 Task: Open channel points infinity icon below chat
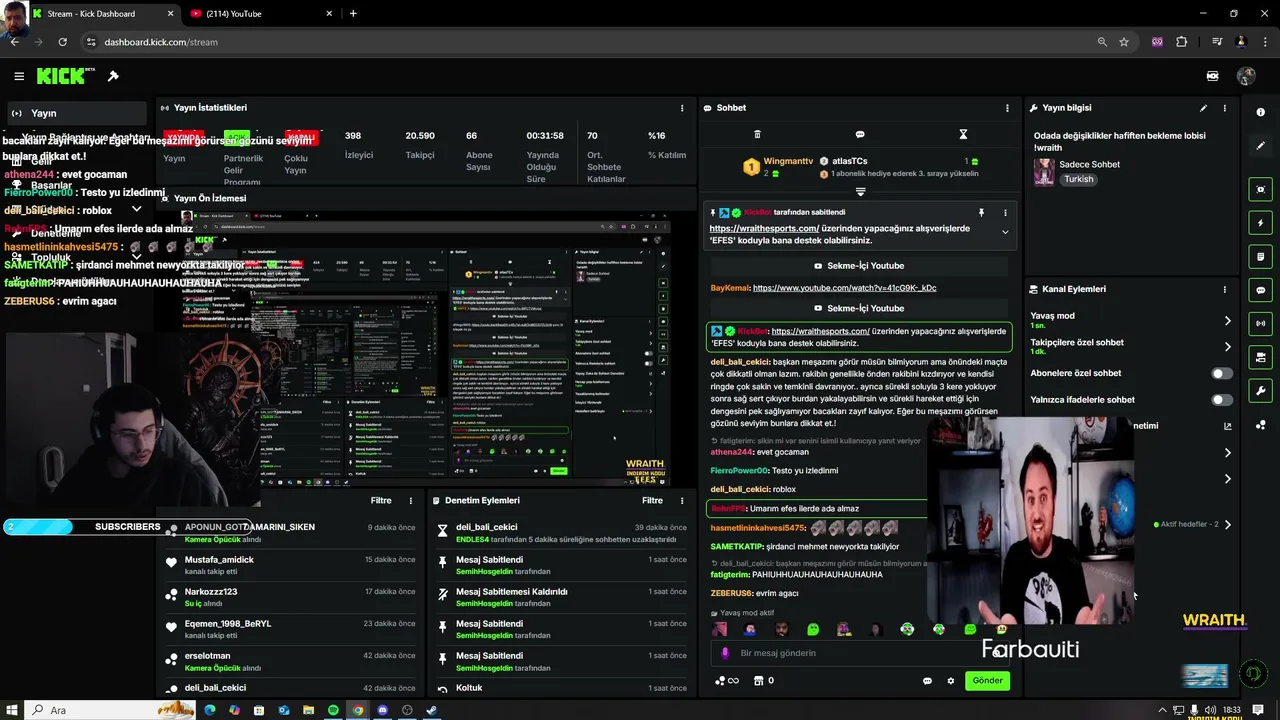727,681
